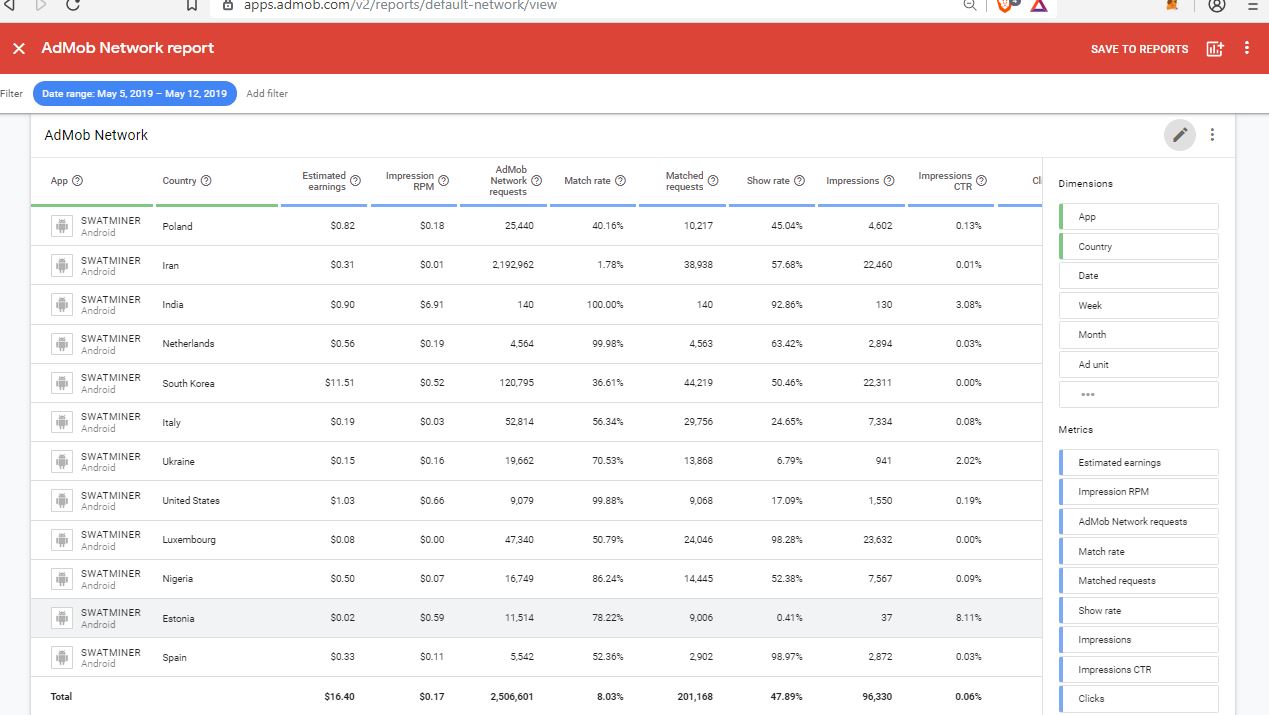Open the MetaMask fox extension icon
1269x715 pixels.
click(1172, 5)
